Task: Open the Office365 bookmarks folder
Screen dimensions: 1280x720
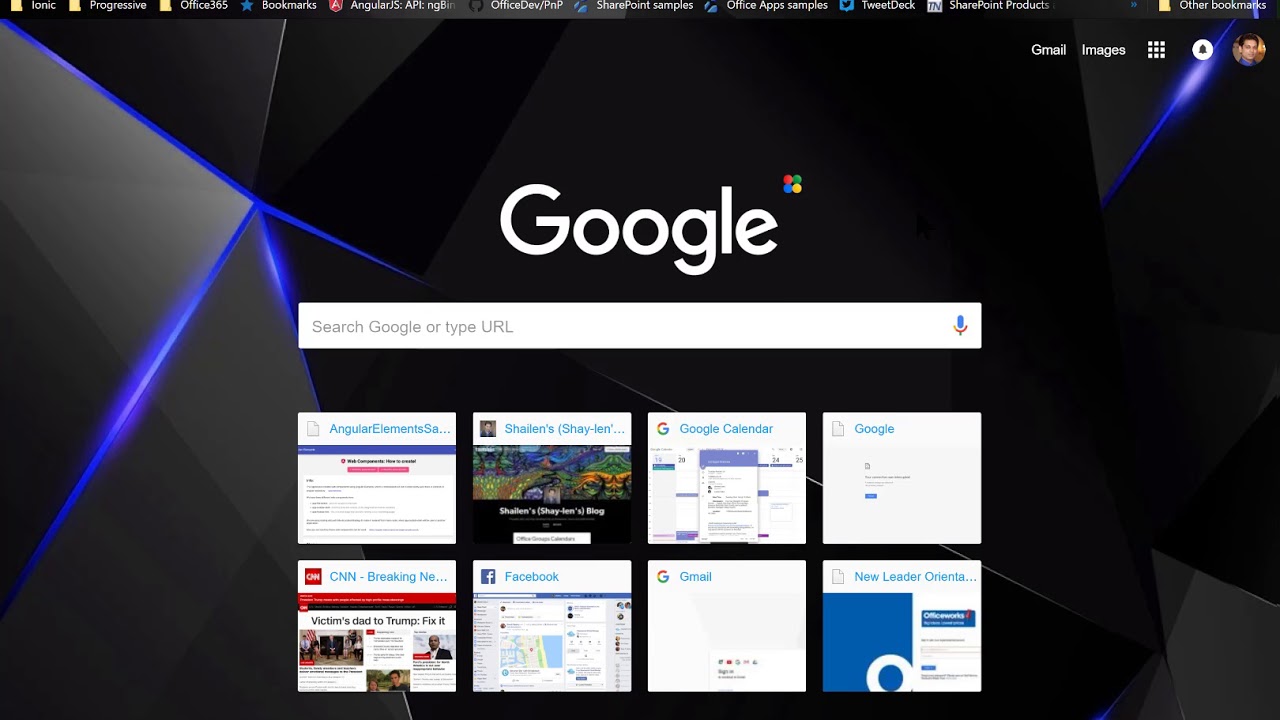Action: 193,6
